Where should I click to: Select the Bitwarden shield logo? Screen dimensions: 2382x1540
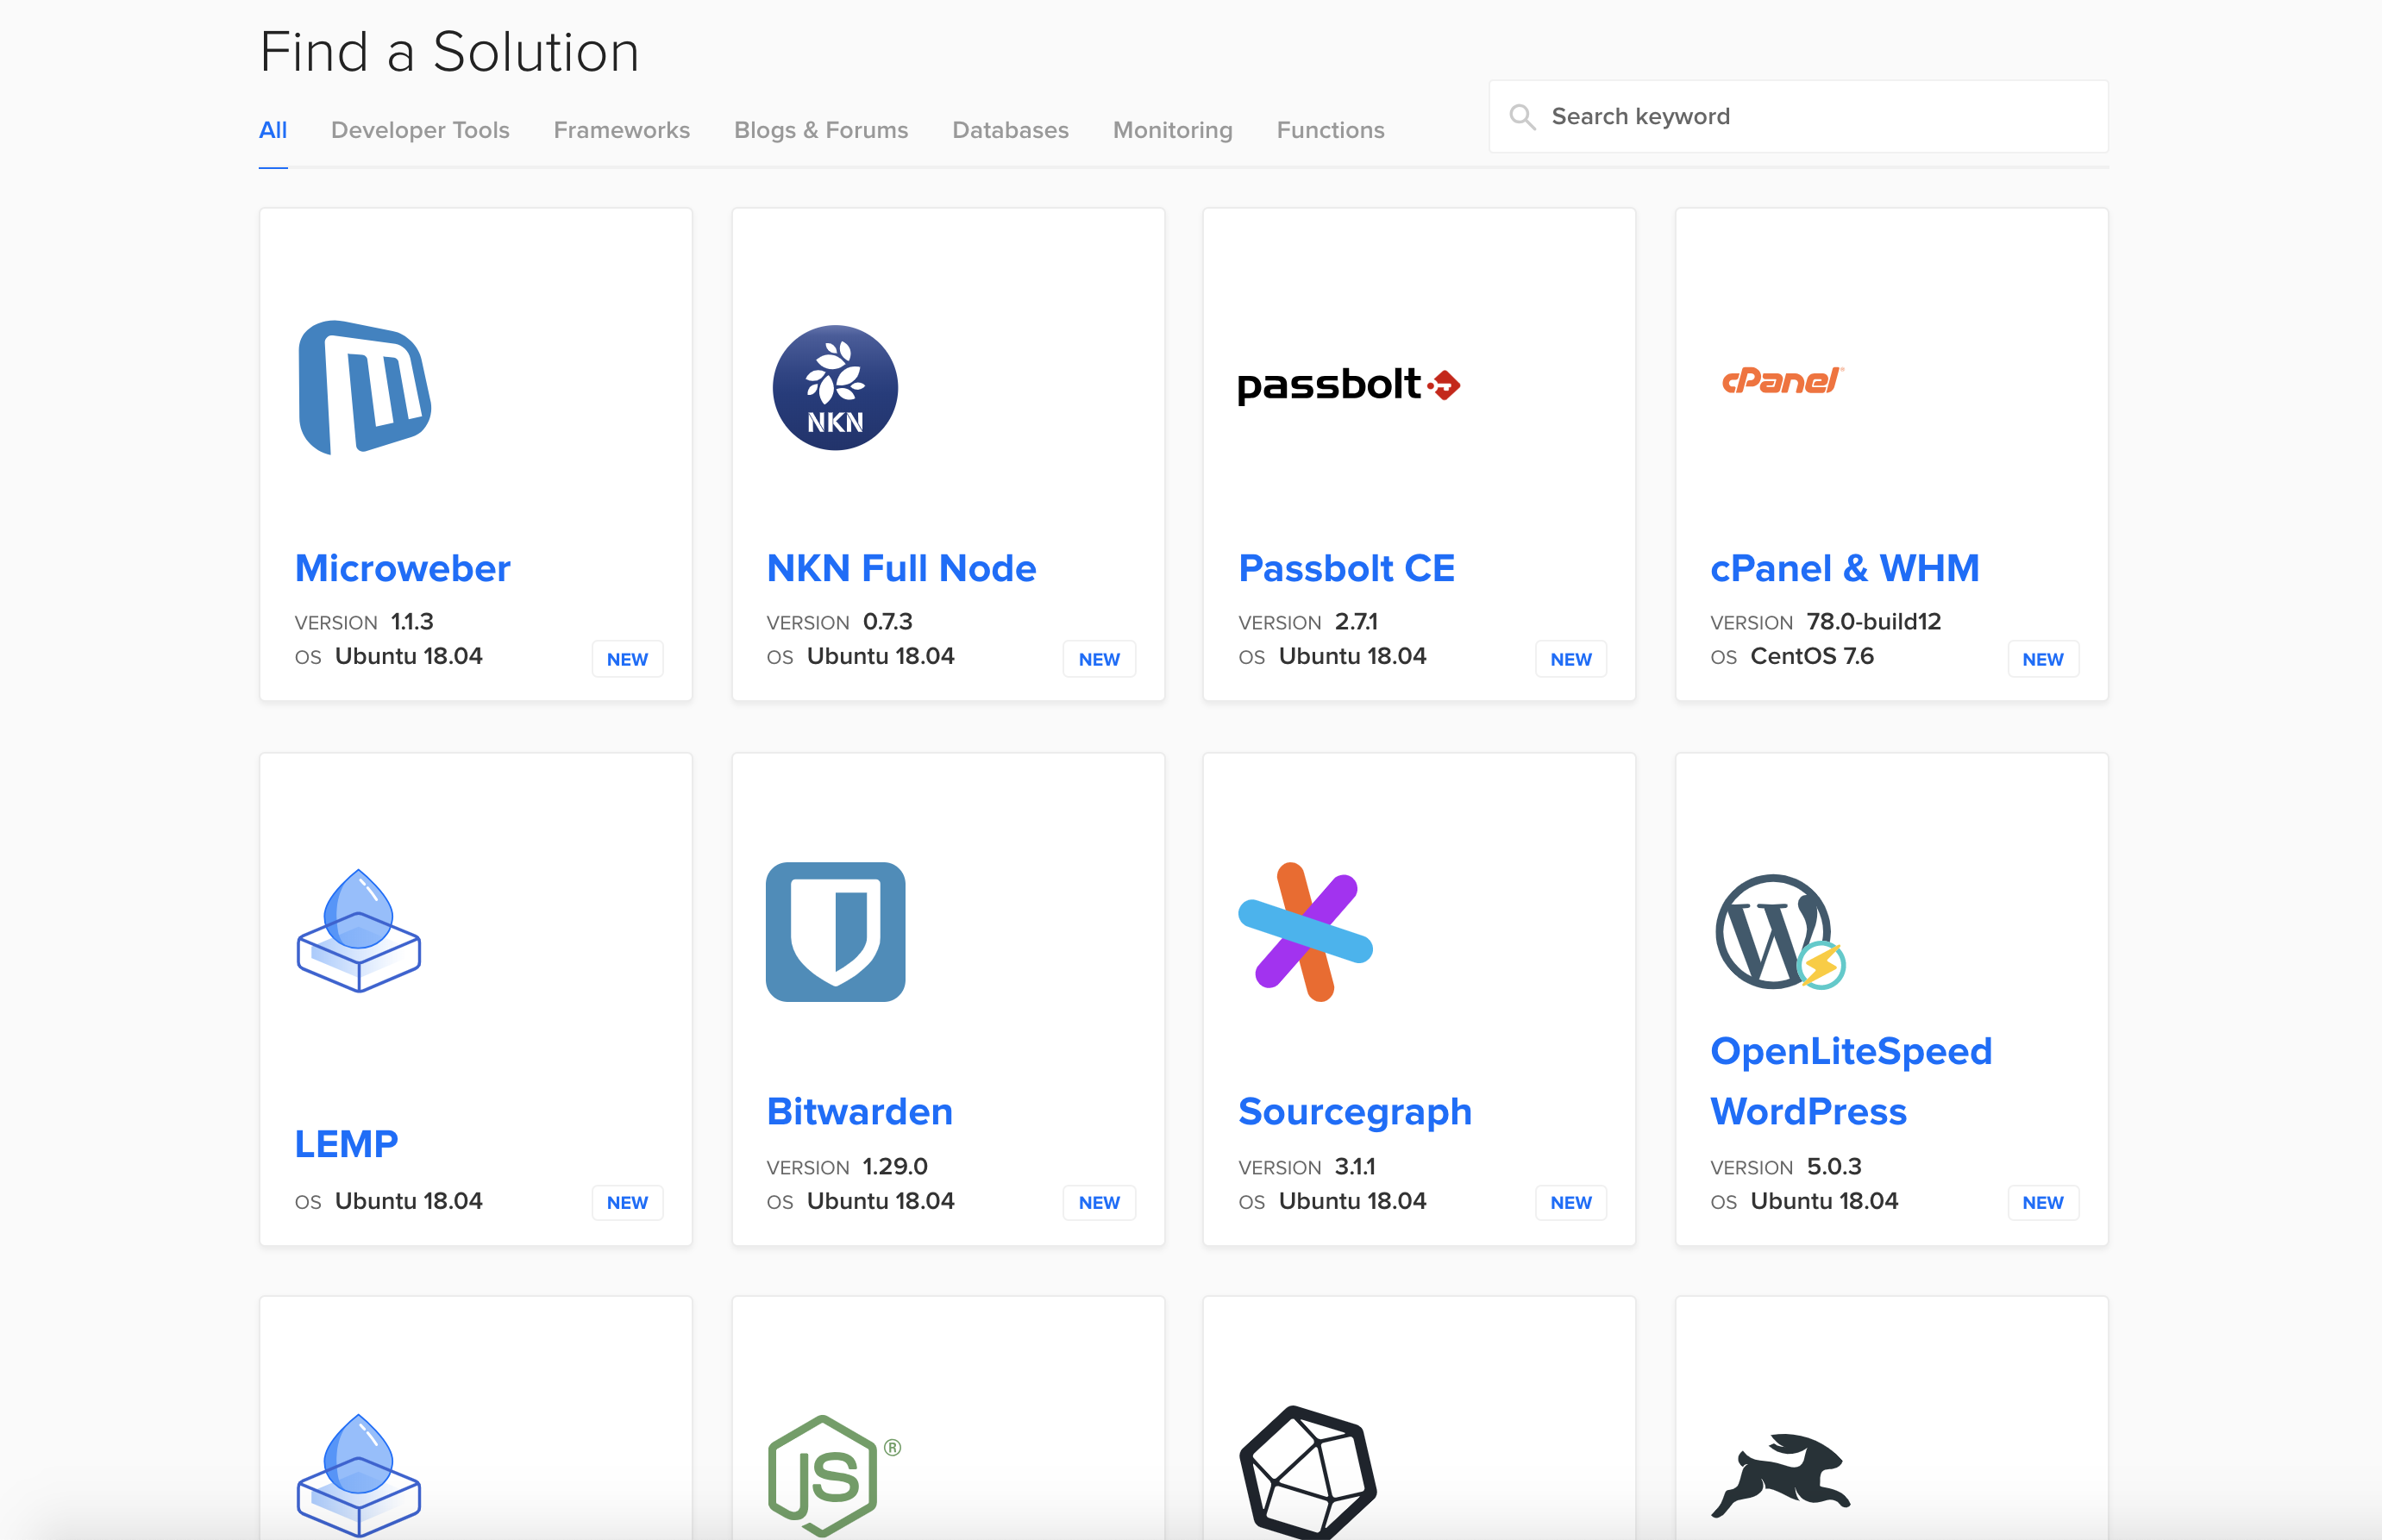837,931
